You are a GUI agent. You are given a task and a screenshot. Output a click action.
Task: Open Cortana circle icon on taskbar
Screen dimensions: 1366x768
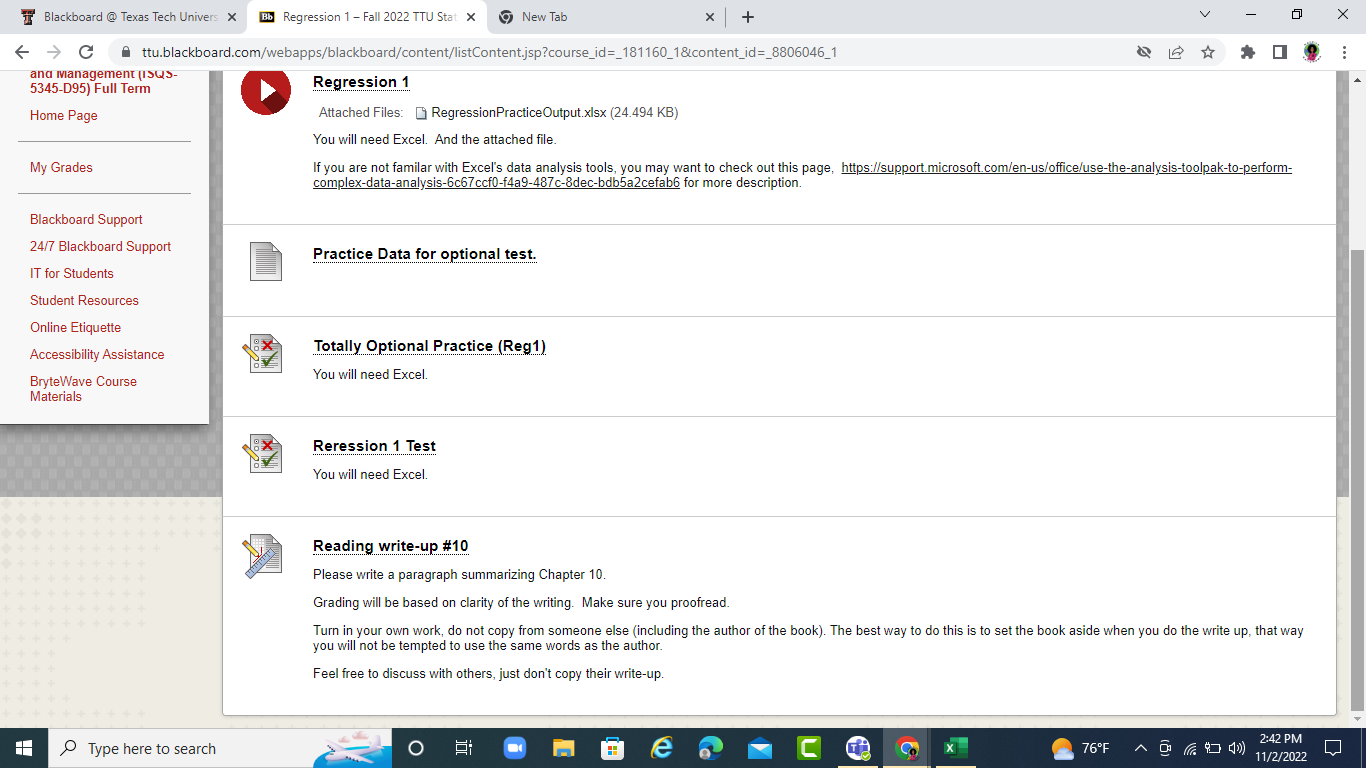coord(416,748)
